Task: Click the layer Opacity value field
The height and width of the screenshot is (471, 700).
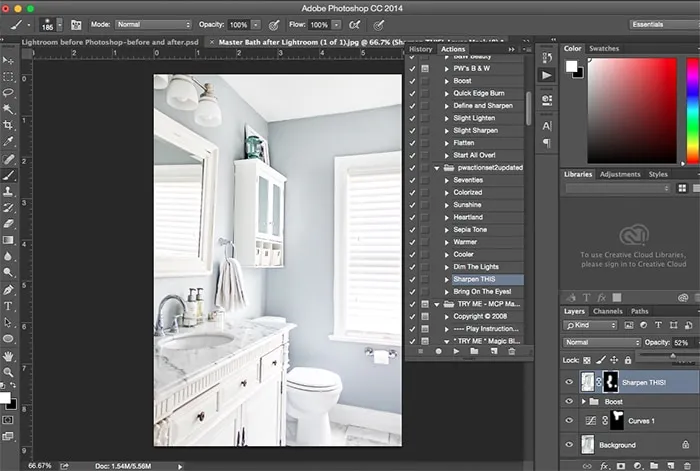Action: click(681, 343)
